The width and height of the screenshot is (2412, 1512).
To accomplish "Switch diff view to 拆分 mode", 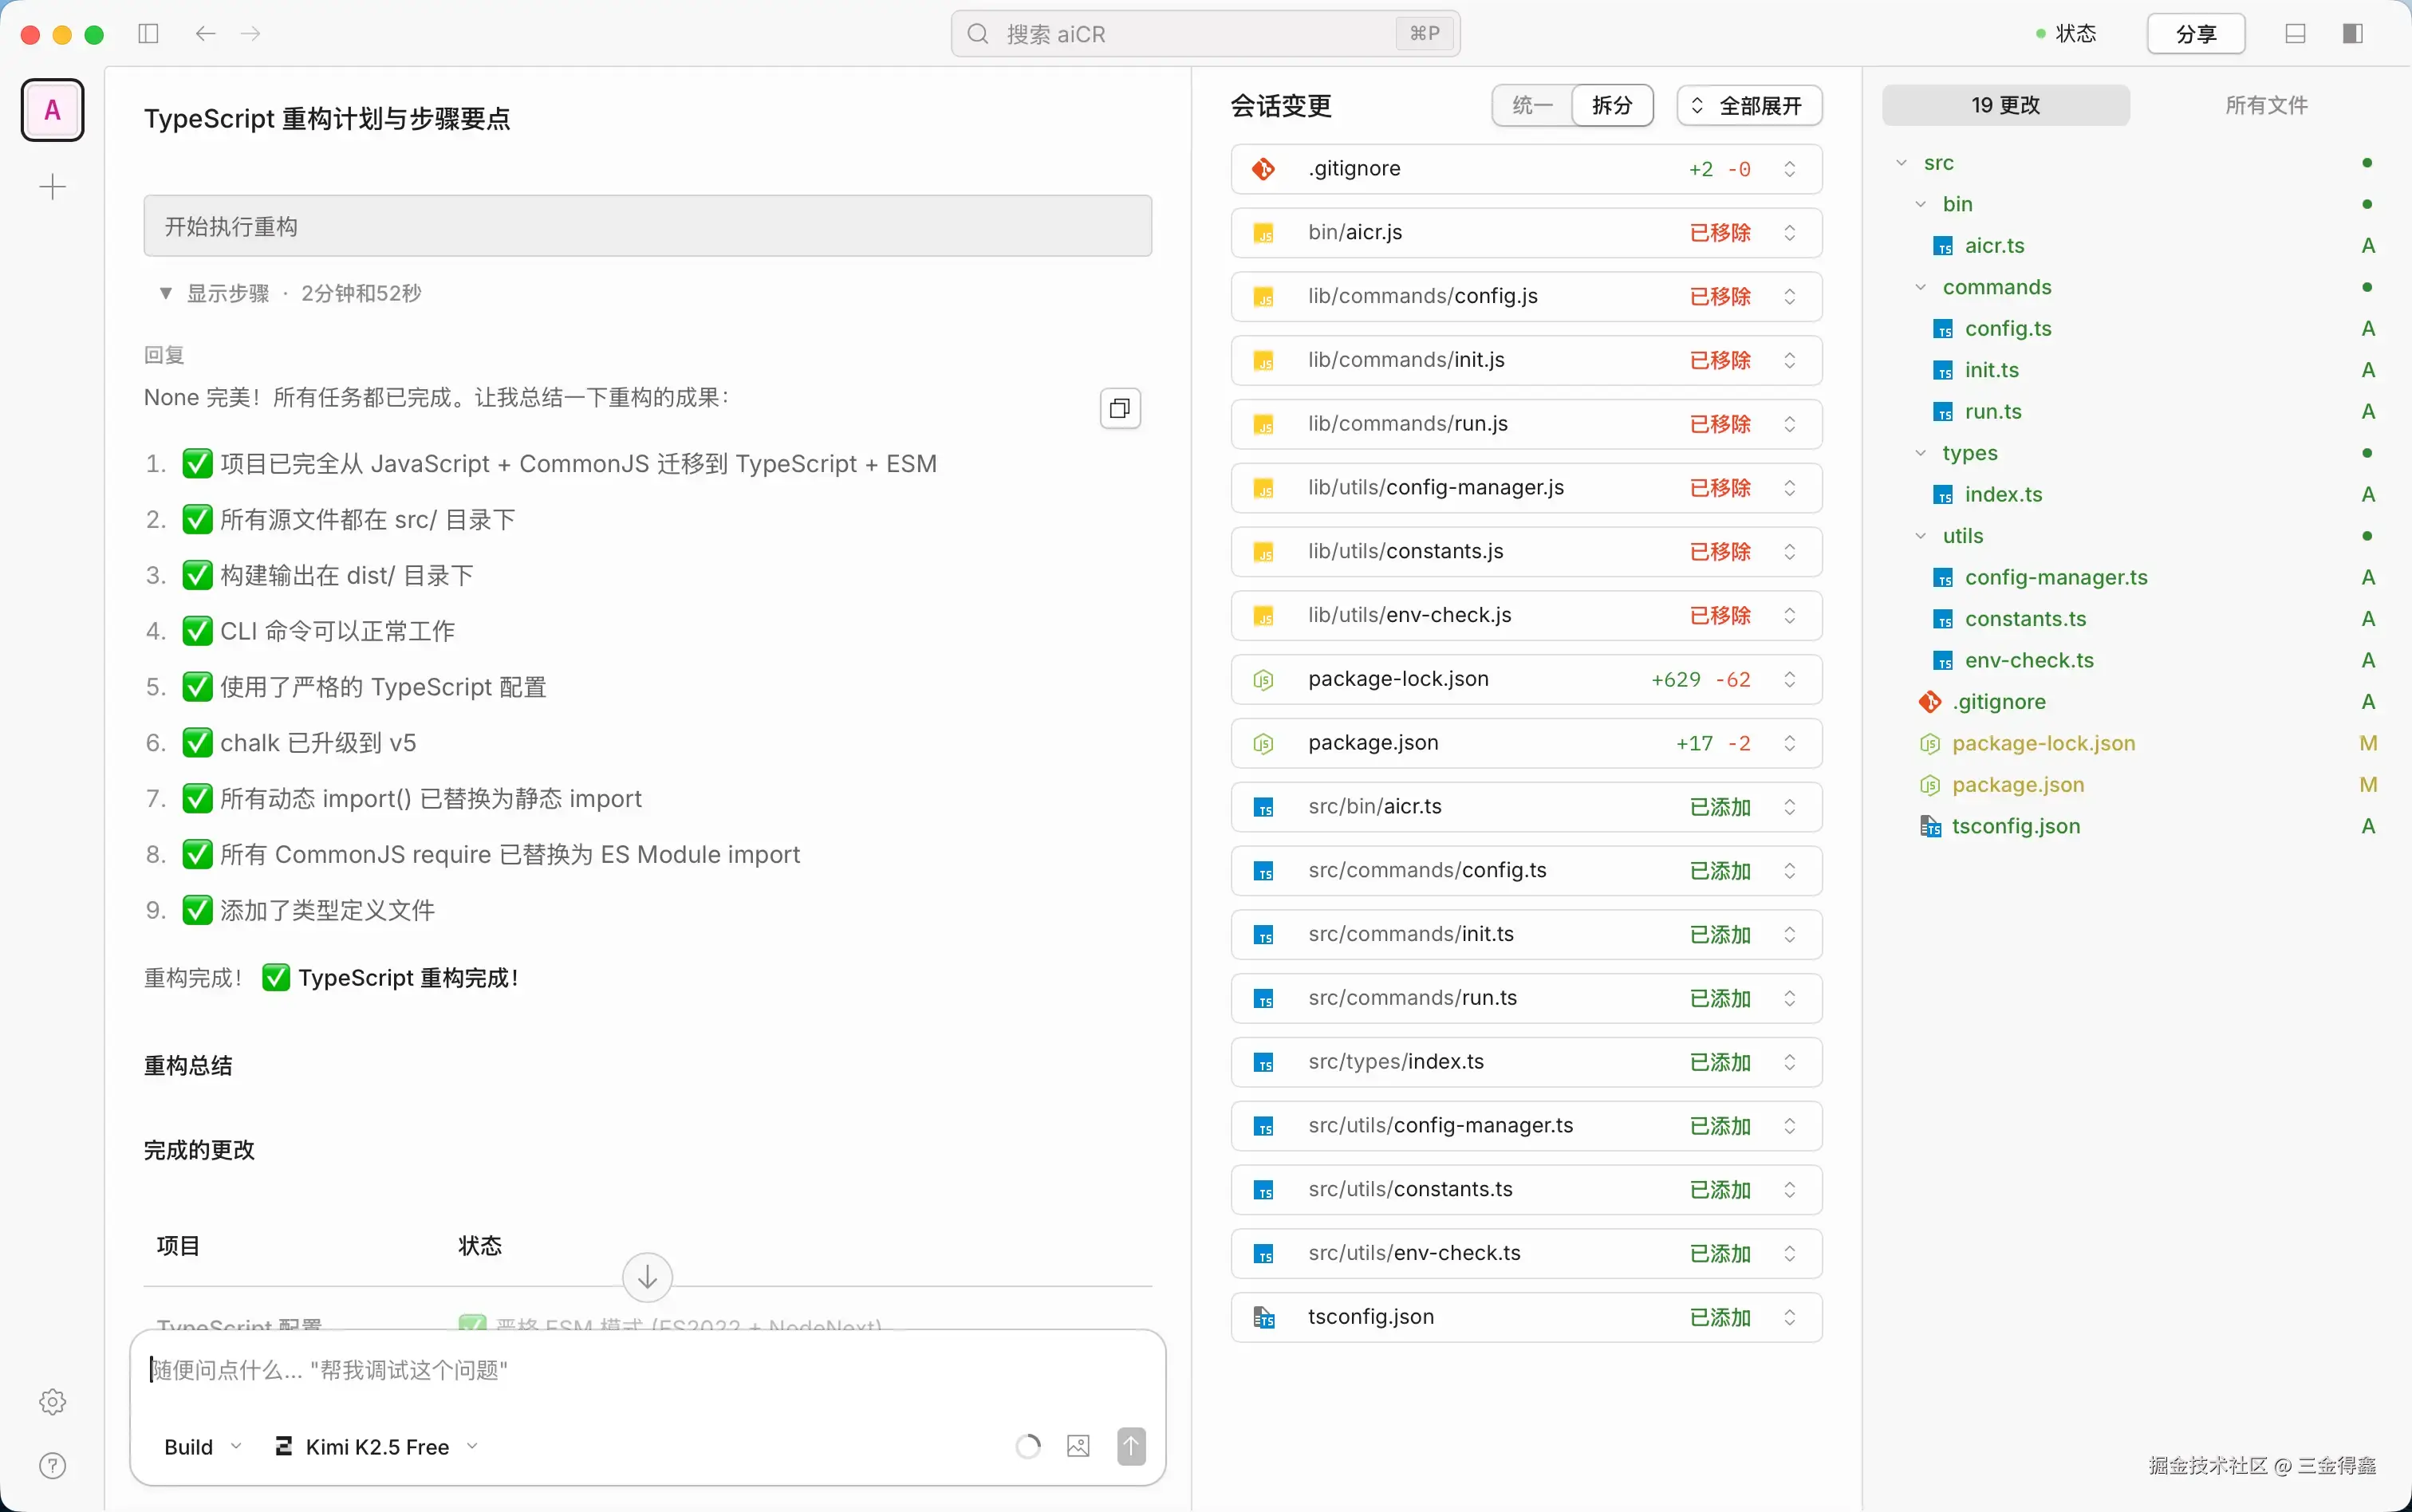I will click(1612, 105).
